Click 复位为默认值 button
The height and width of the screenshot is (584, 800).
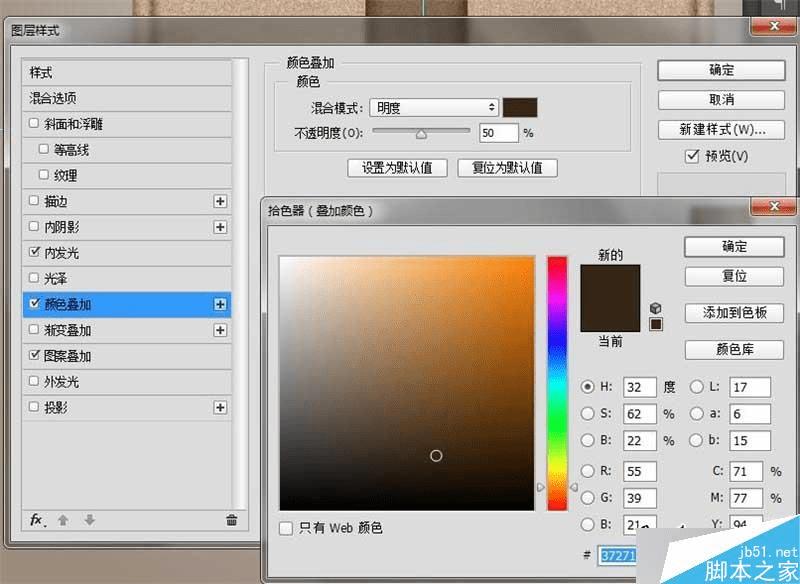507,168
